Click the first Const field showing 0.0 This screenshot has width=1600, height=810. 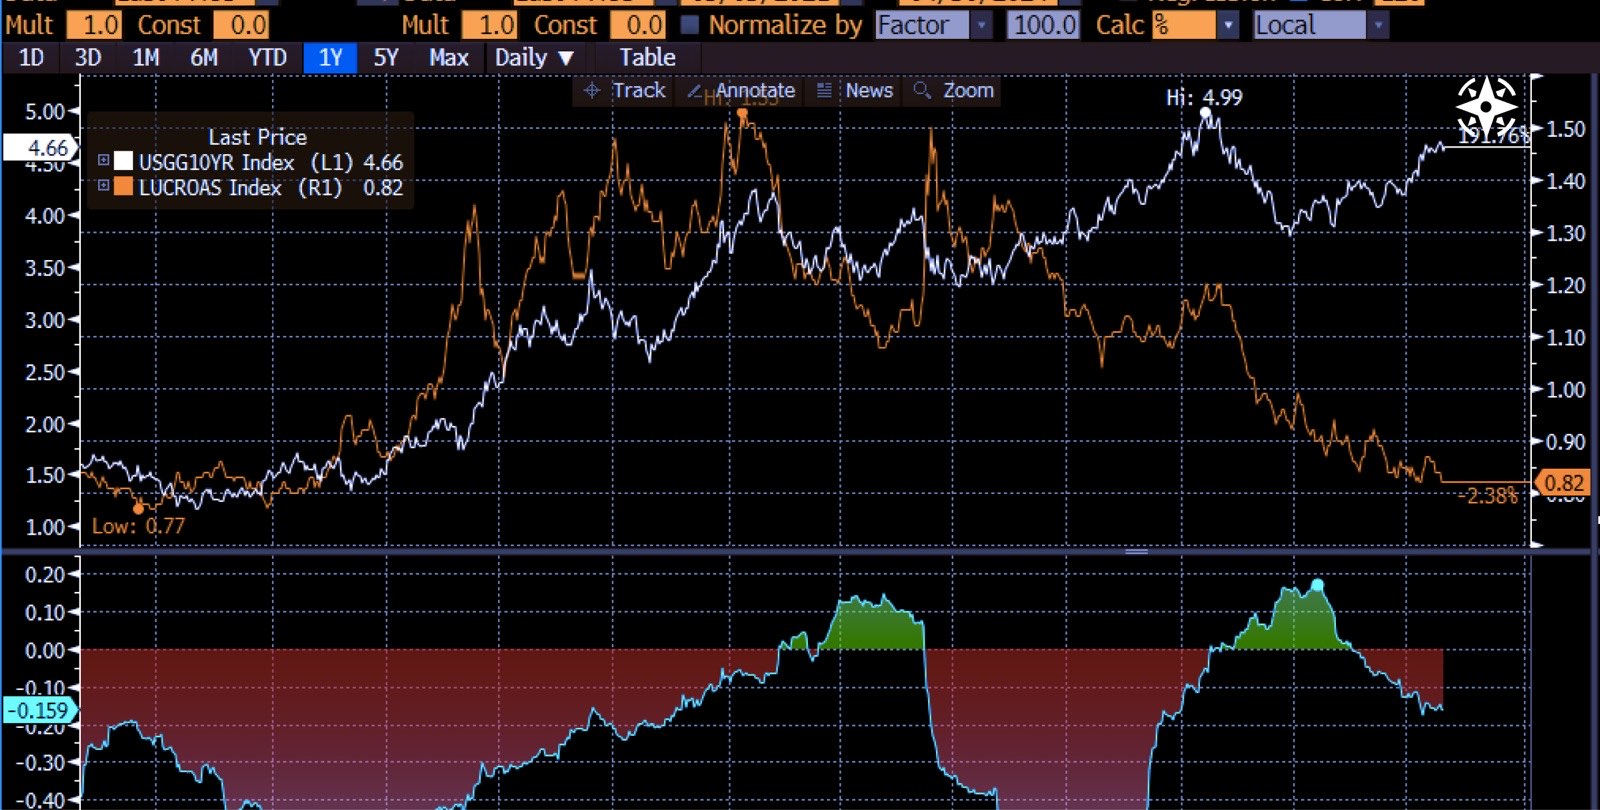[x=241, y=25]
